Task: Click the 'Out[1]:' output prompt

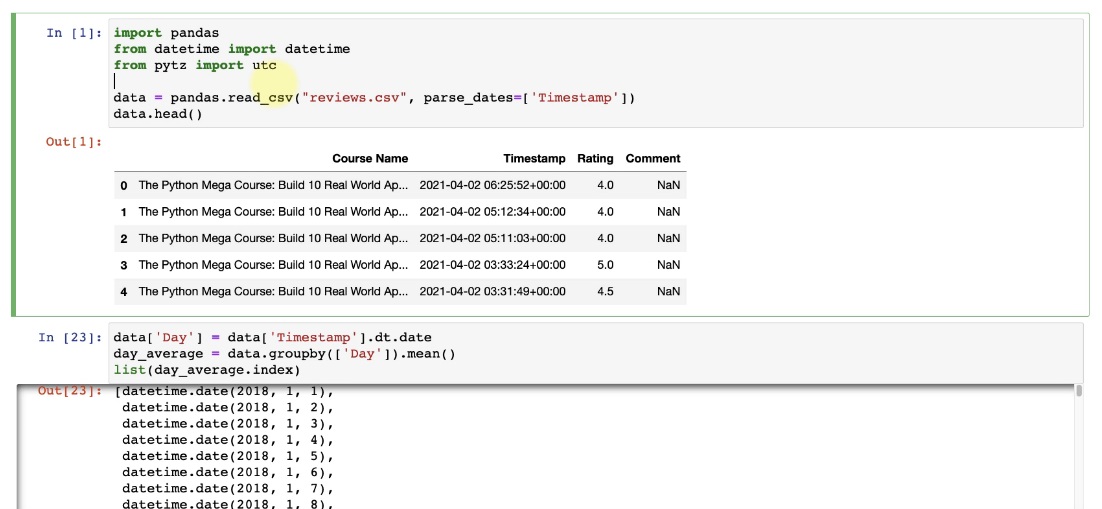Action: click(74, 142)
